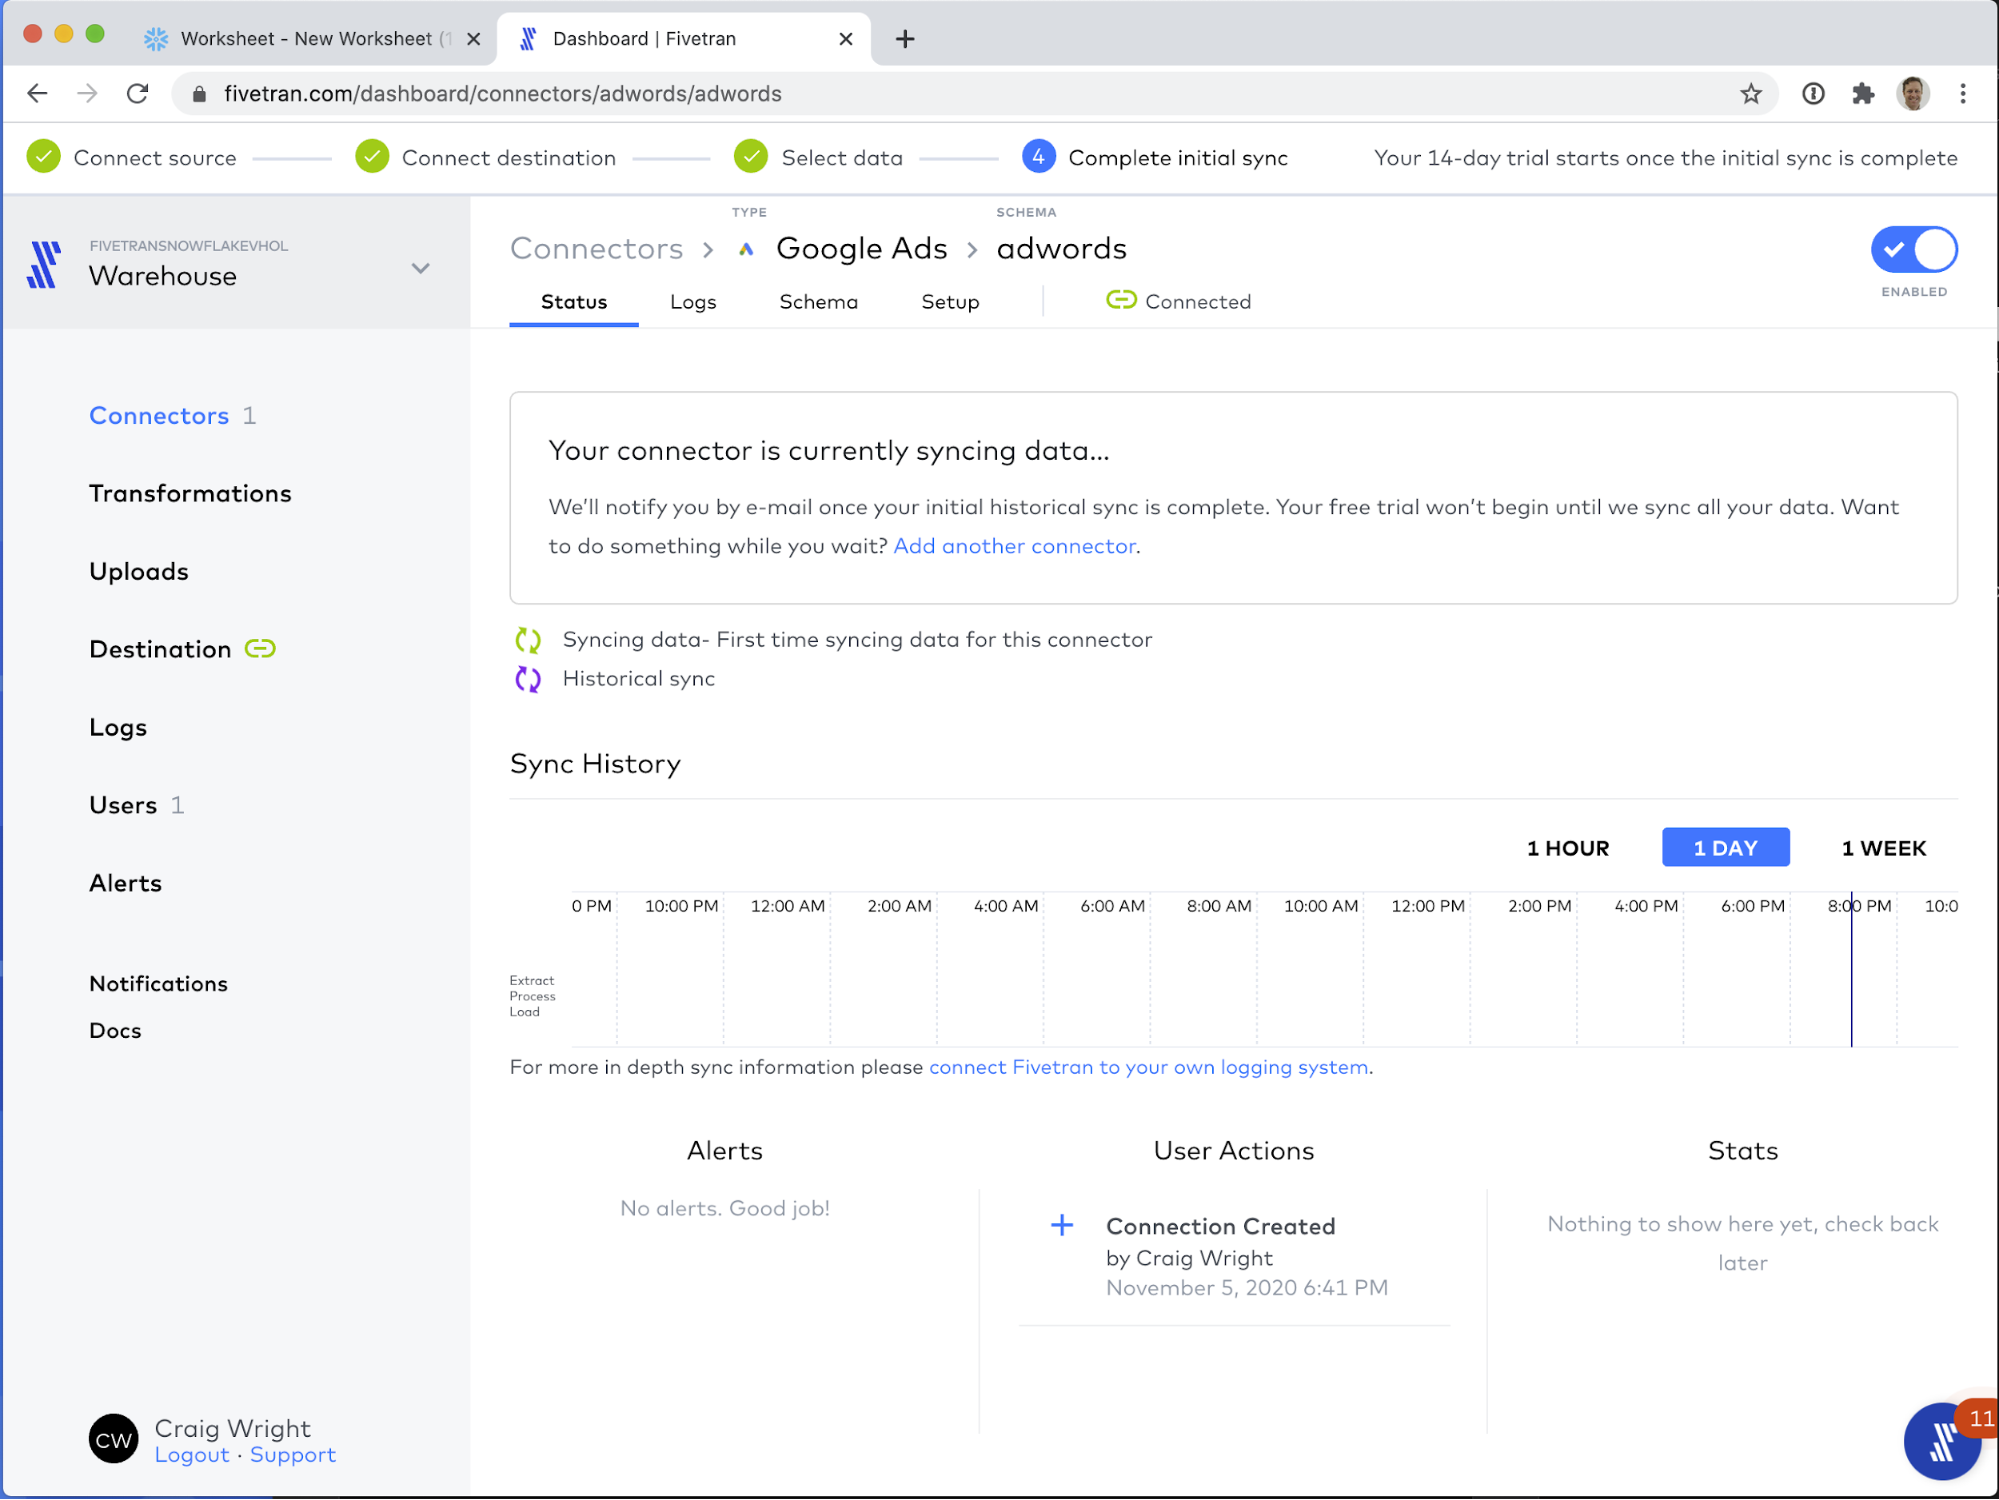This screenshot has width=1999, height=1500.
Task: Switch to the Schema tab
Action: point(818,302)
